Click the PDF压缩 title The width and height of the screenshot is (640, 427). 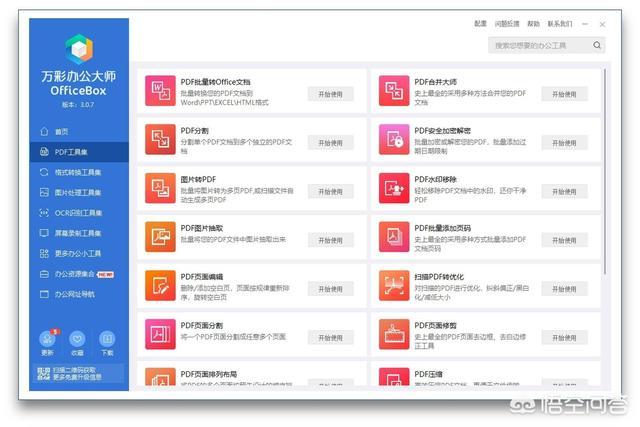pos(428,374)
